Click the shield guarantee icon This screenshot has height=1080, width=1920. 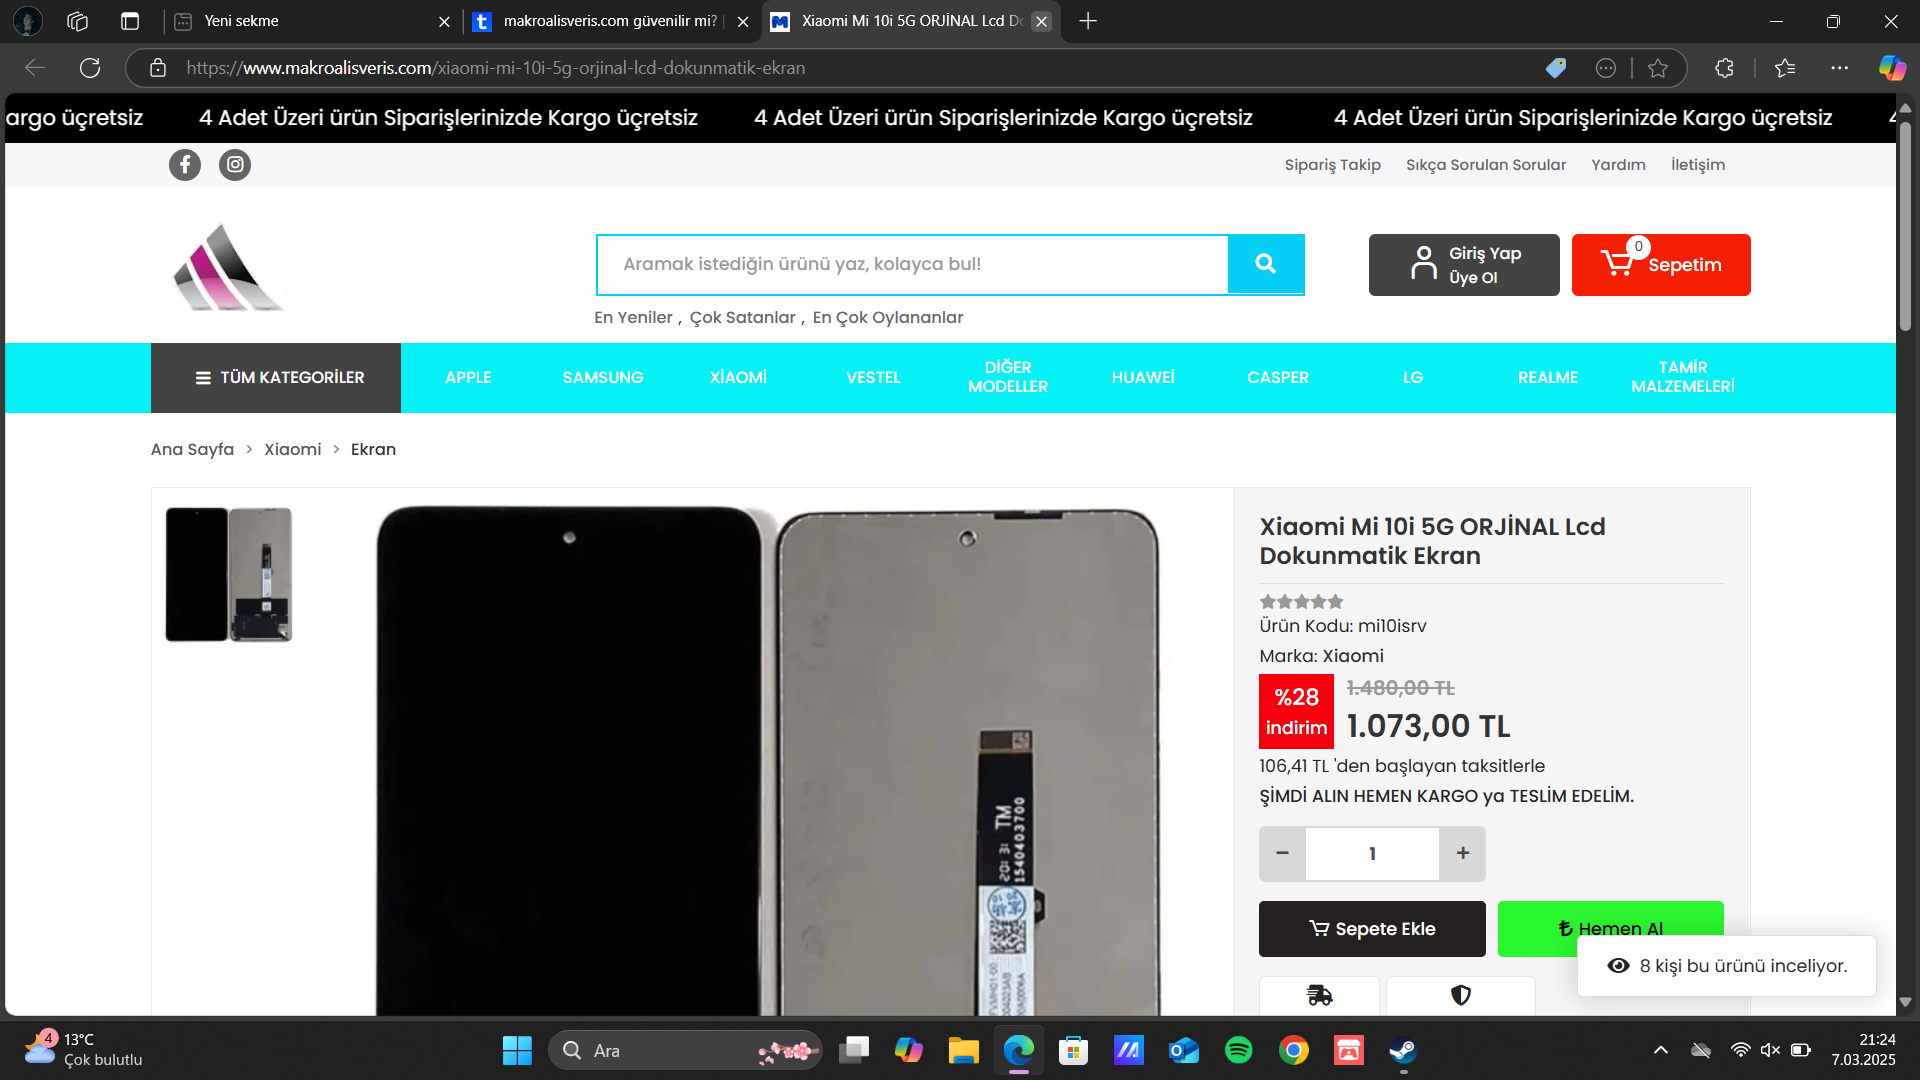(x=1461, y=995)
